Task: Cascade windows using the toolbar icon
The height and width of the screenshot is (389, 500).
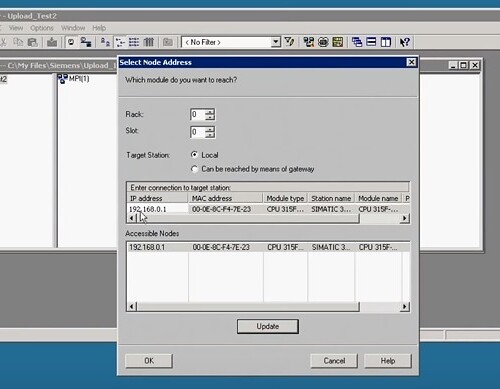Action: [357, 42]
